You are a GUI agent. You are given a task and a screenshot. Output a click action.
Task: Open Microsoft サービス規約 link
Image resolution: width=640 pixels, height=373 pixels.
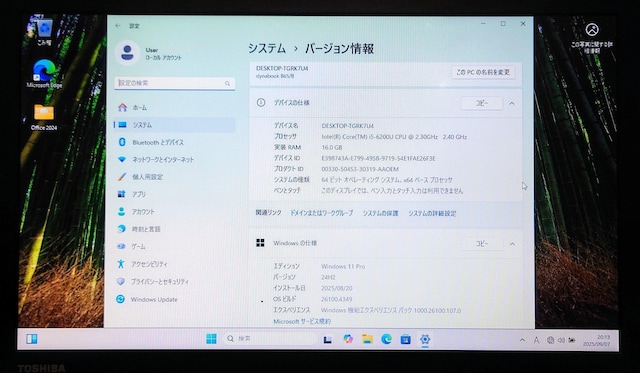click(302, 322)
